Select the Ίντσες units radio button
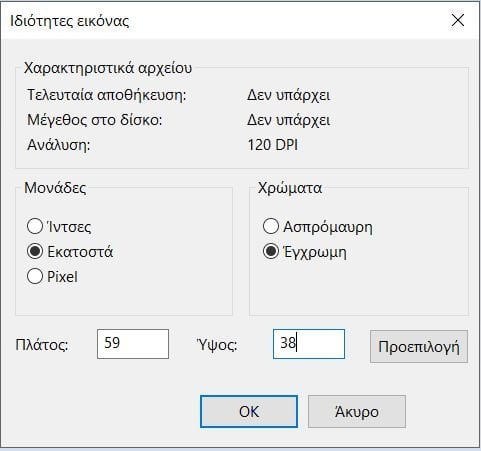 coord(35,227)
